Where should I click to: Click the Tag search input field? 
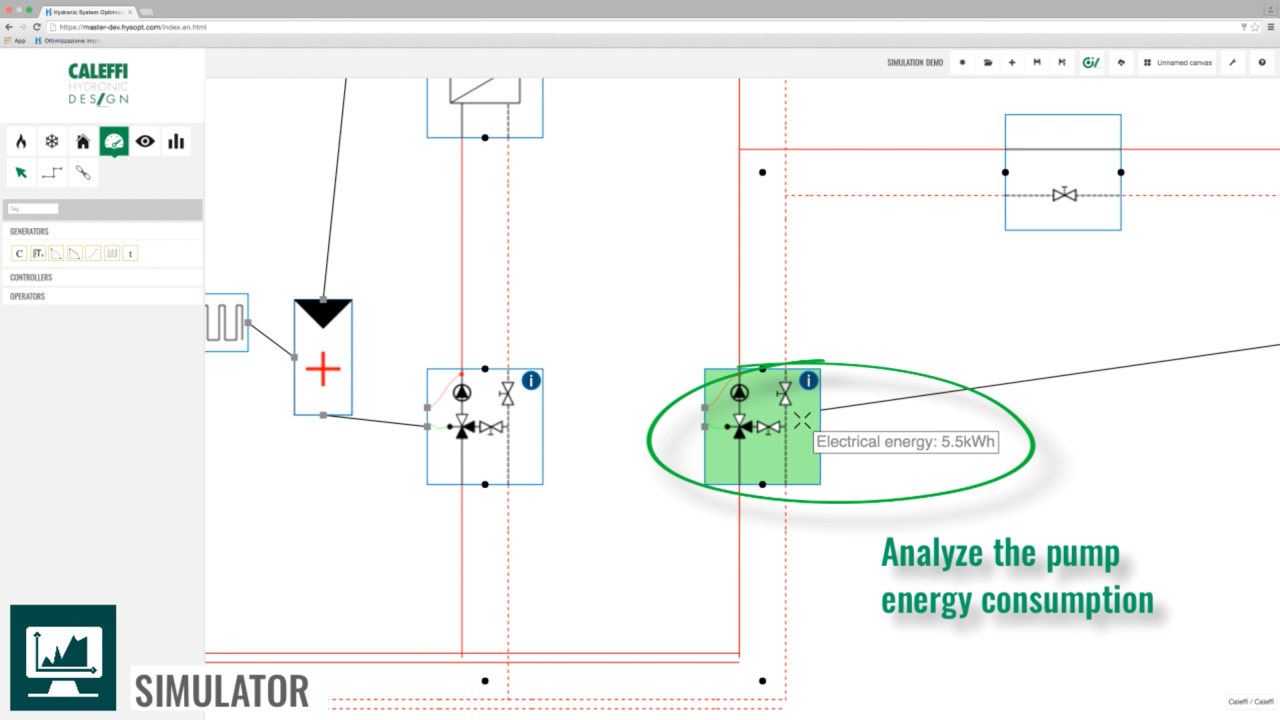[x=33, y=209]
